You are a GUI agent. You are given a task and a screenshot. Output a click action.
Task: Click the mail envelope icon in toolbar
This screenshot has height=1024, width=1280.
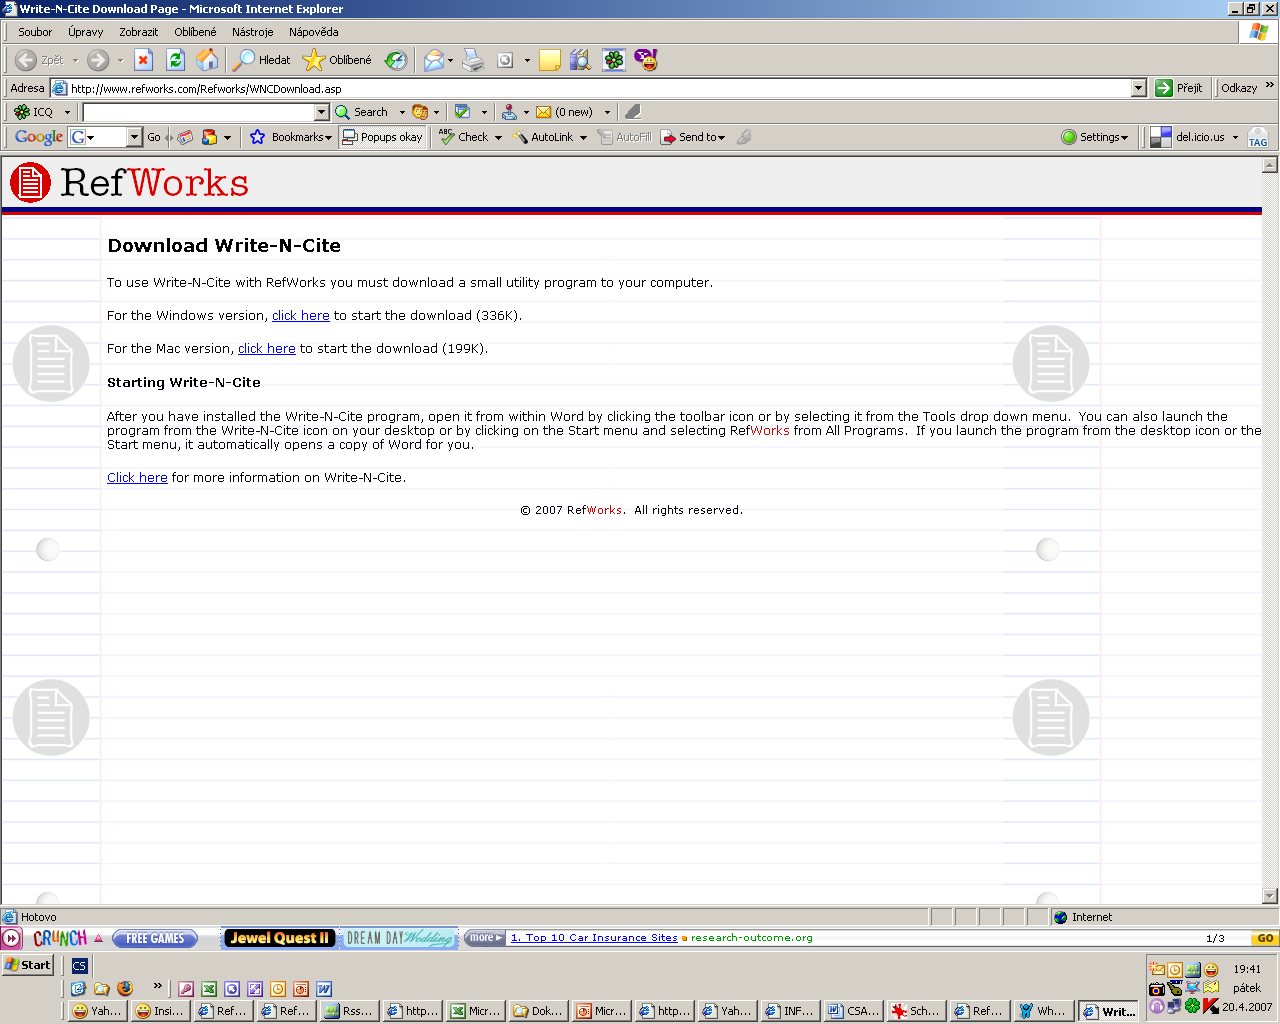(x=434, y=60)
